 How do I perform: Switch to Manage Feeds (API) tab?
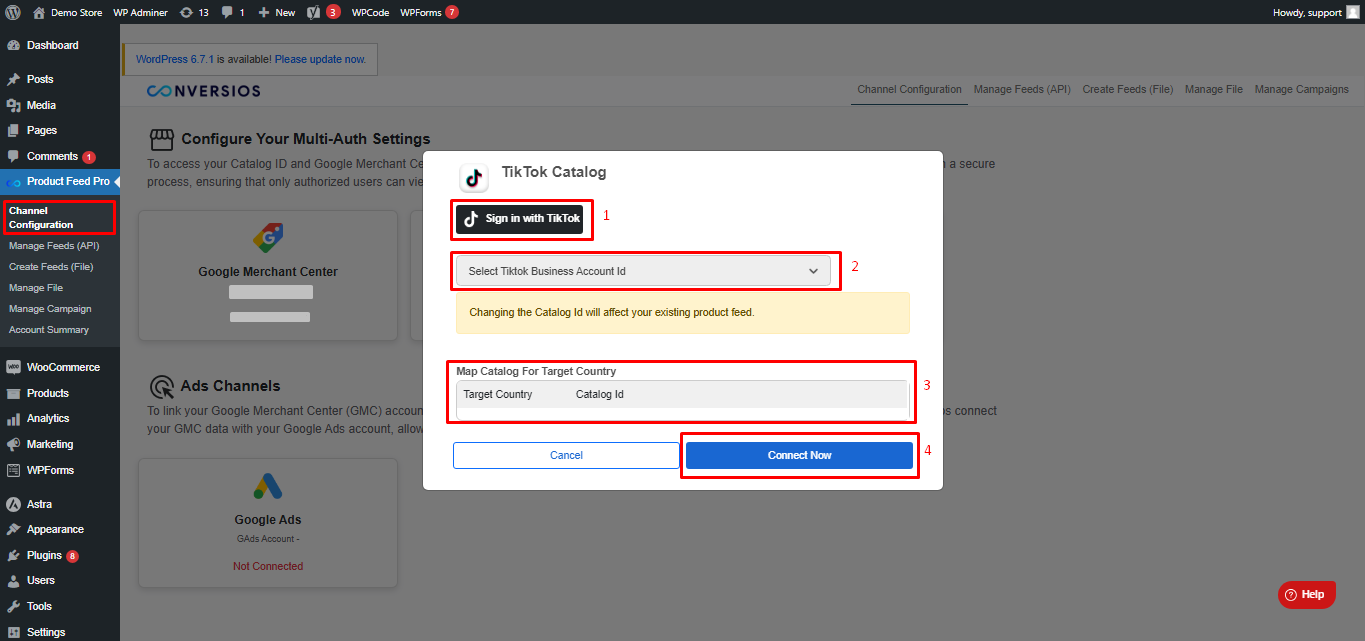pos(1022,89)
